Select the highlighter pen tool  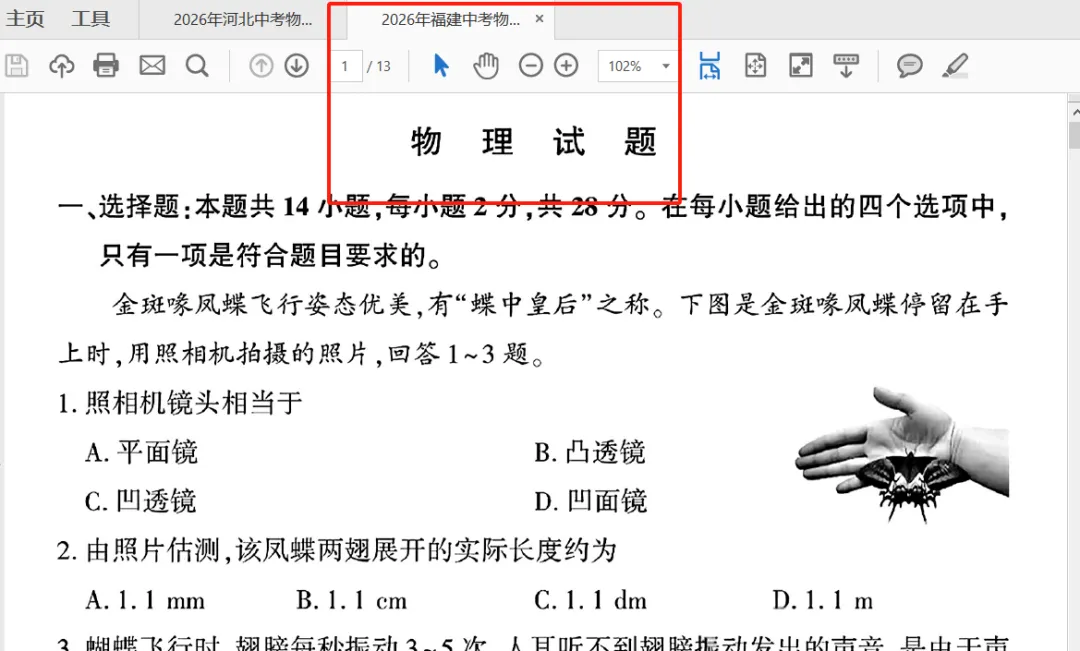955,66
